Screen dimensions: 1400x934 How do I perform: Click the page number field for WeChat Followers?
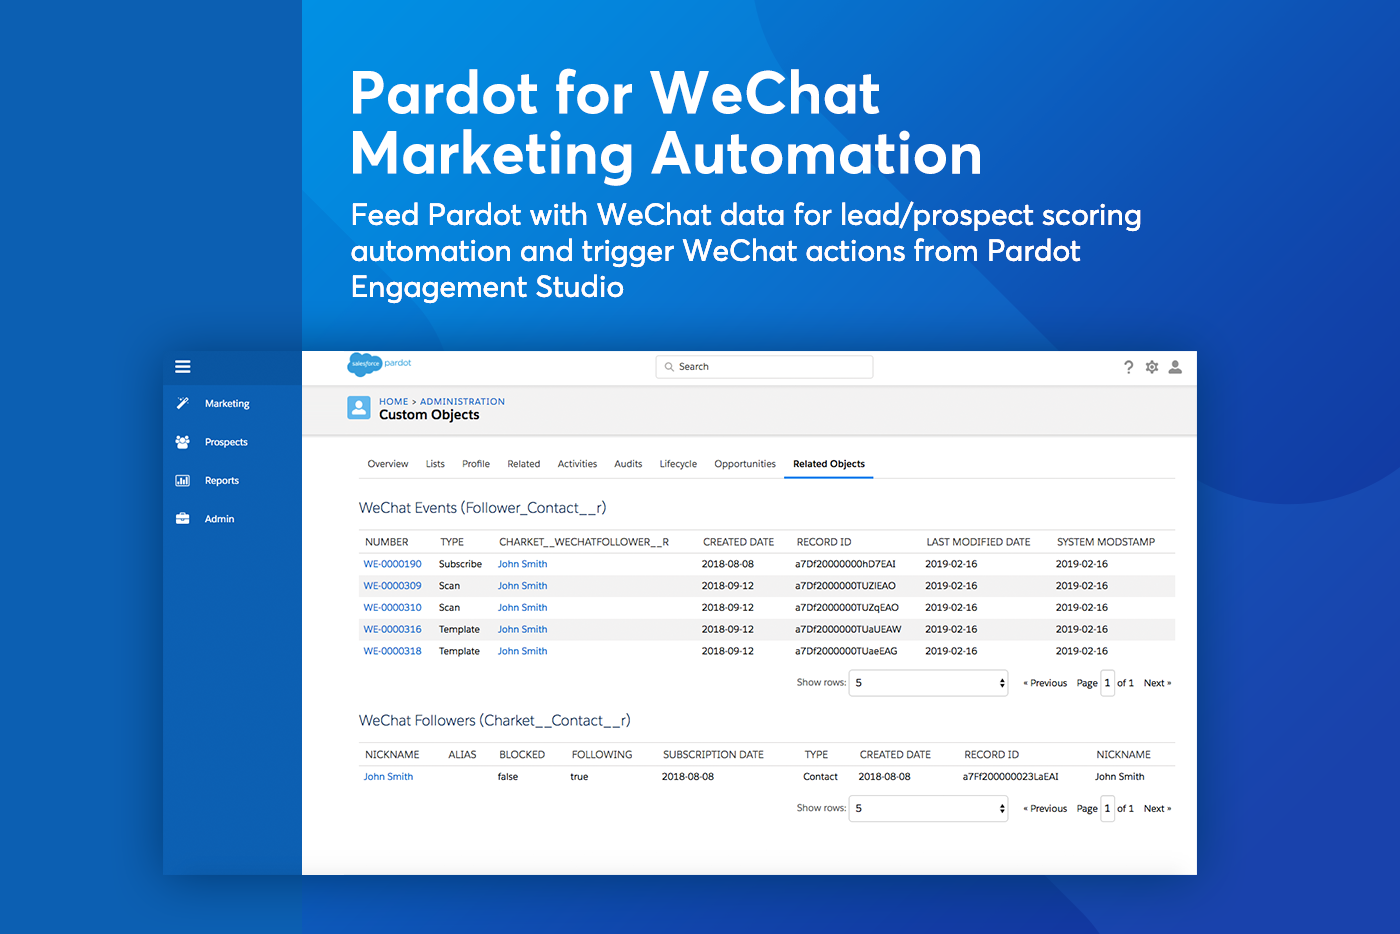(x=1107, y=808)
